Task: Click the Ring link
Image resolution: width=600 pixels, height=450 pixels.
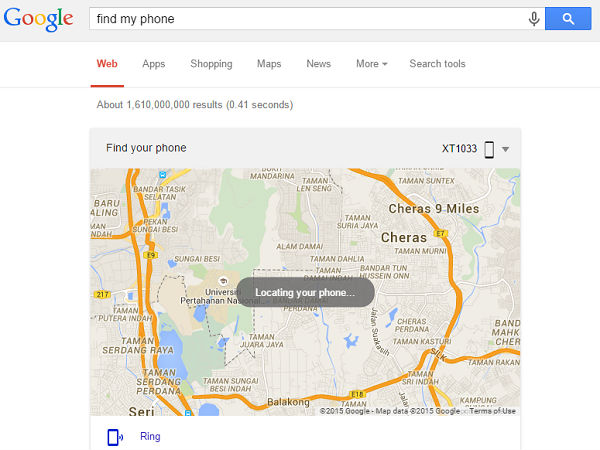Action: click(150, 436)
